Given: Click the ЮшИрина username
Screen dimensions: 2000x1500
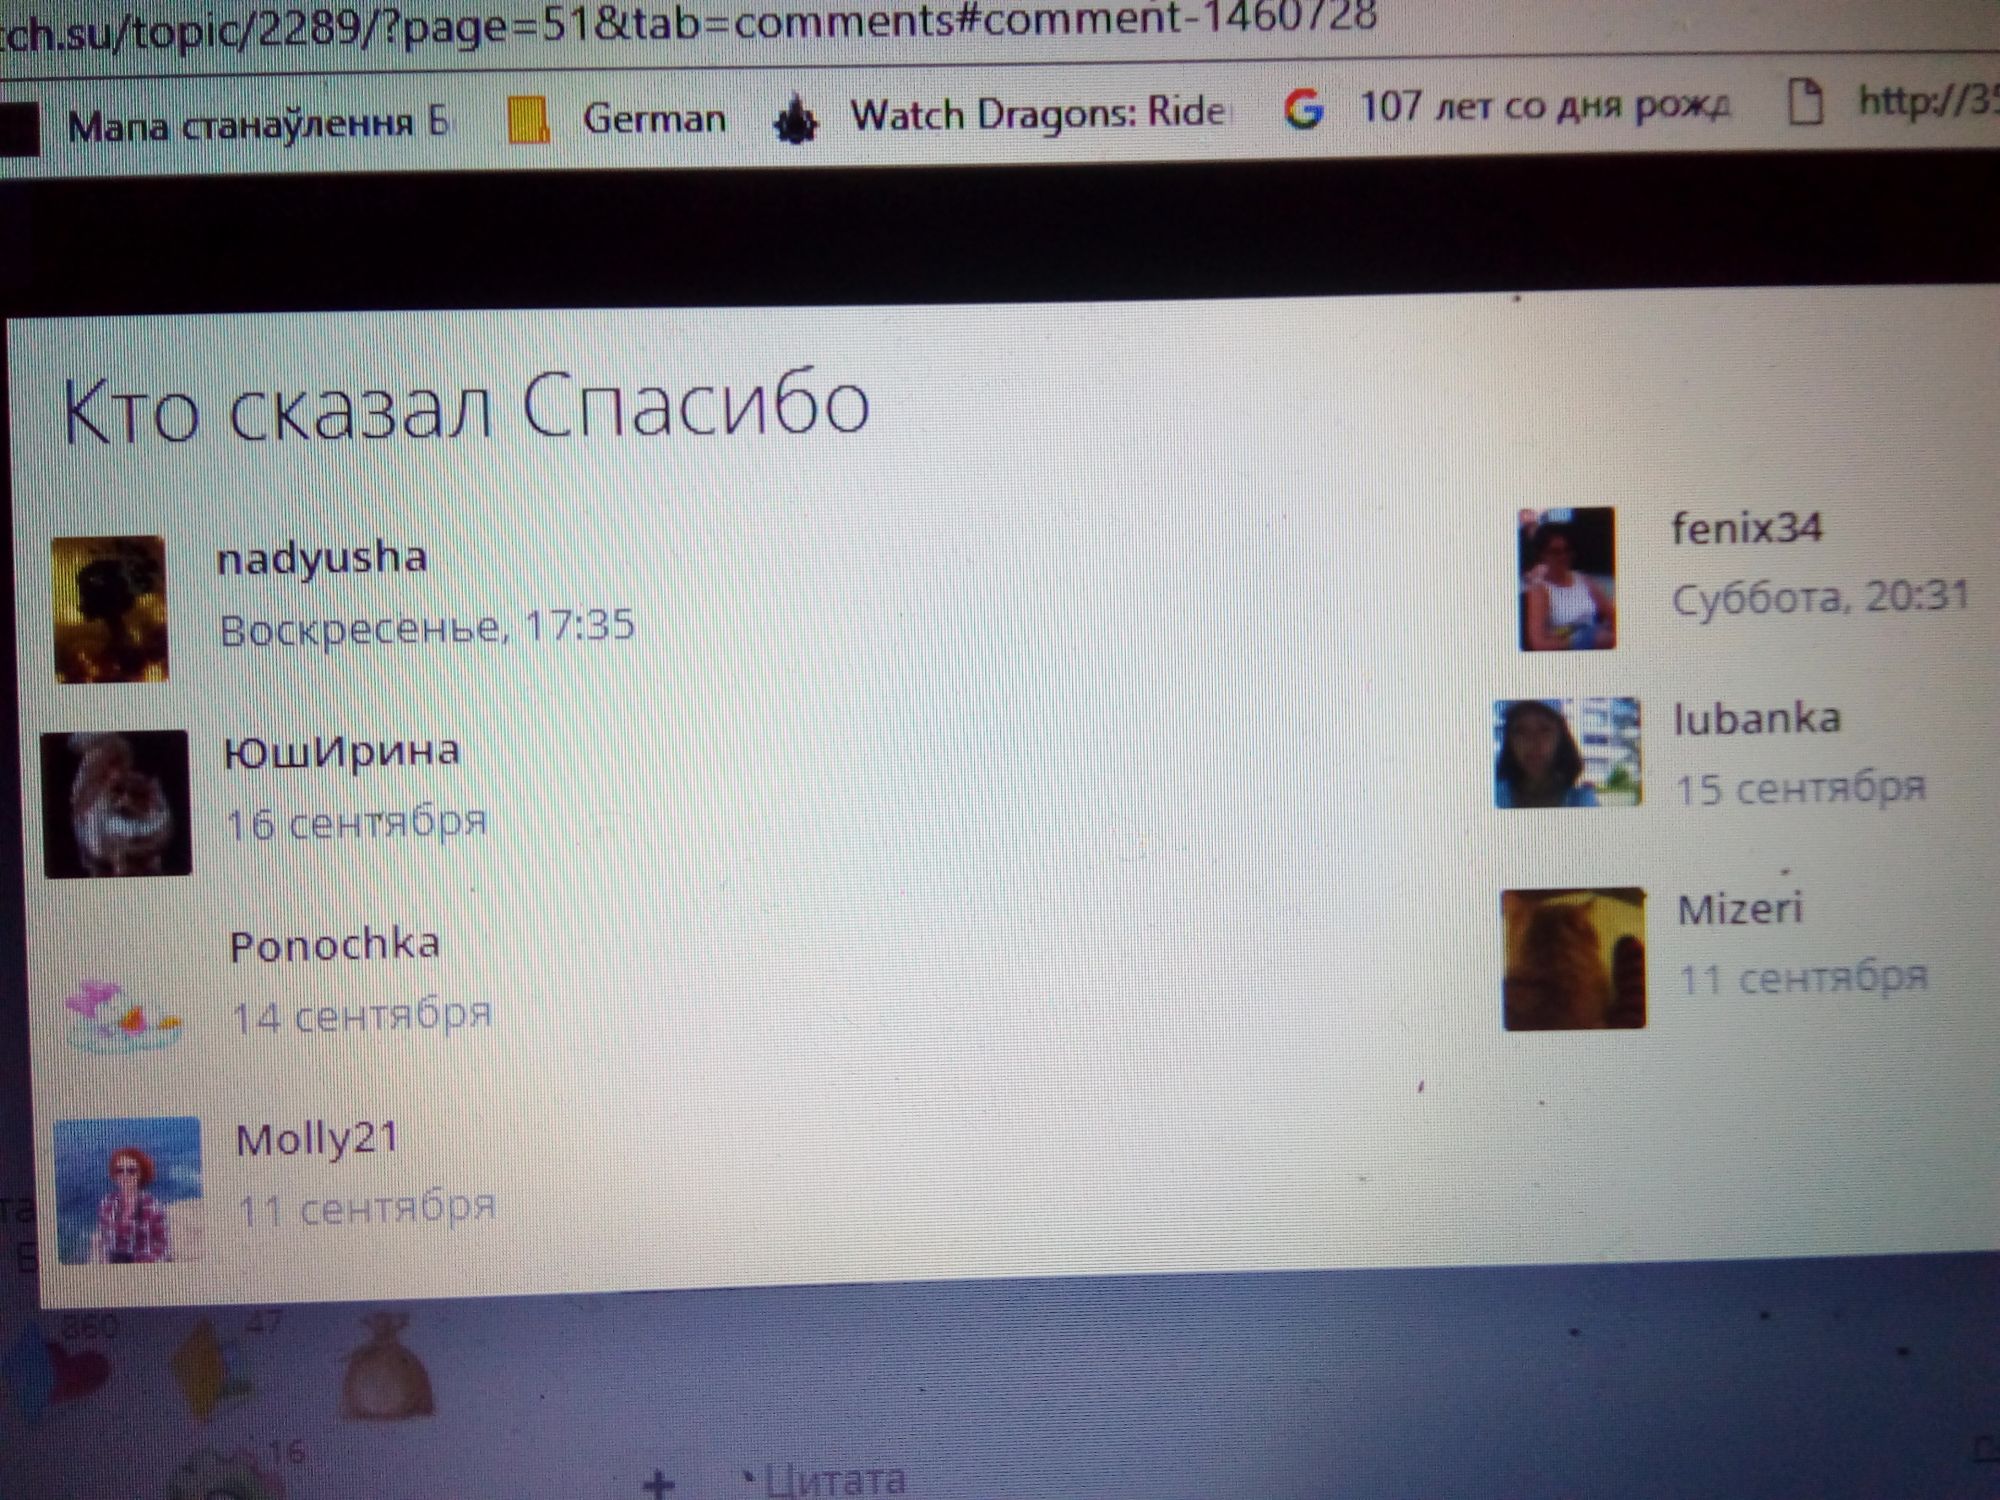Looking at the screenshot, I should coord(342,750).
